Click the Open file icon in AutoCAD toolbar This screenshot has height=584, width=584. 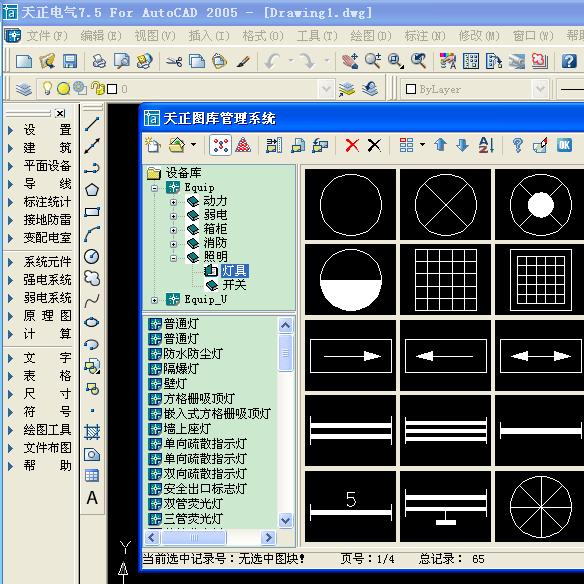point(47,61)
